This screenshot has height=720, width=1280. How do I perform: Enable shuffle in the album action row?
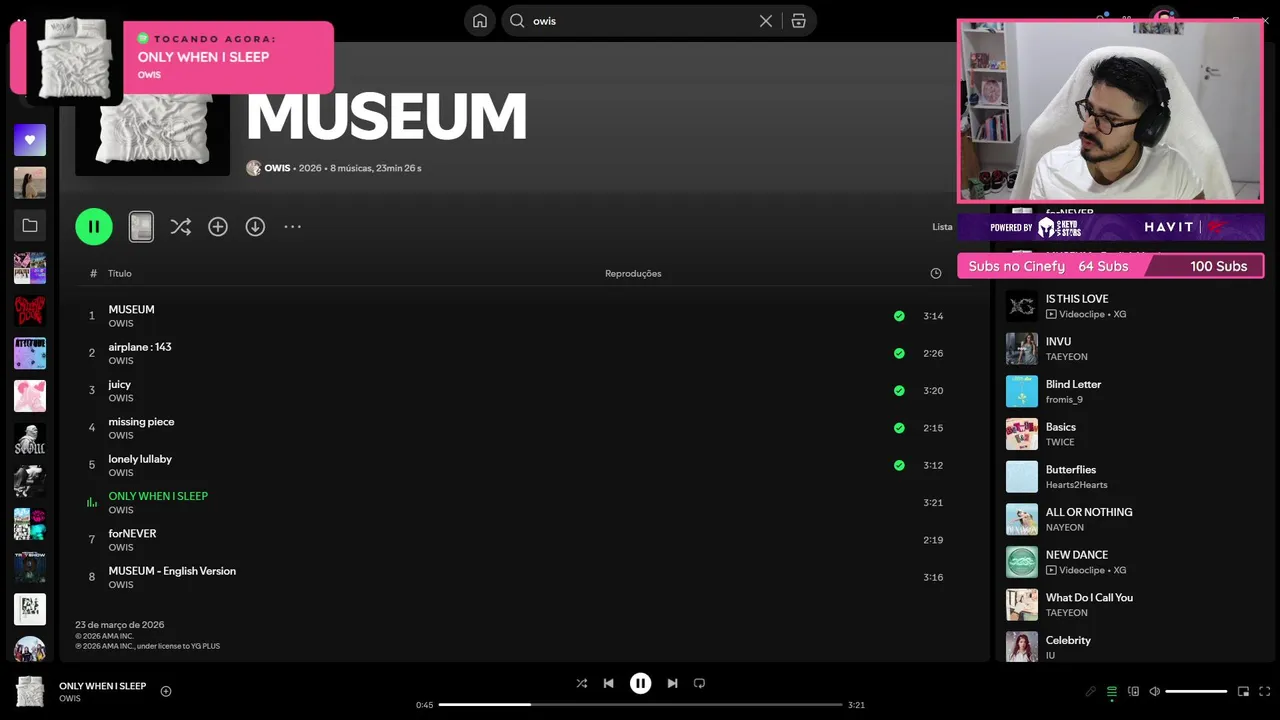click(180, 227)
